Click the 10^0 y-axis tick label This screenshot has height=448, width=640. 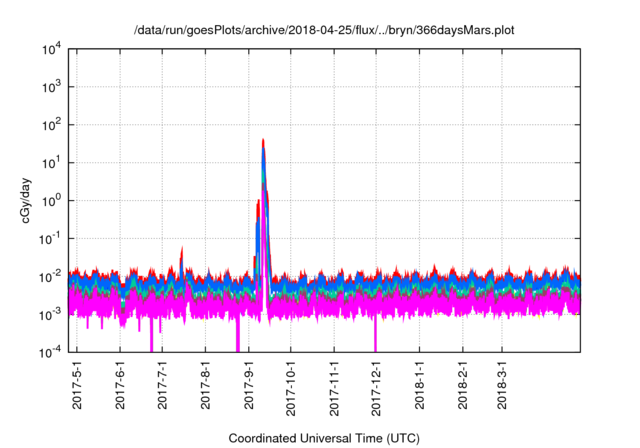pyautogui.click(x=51, y=201)
